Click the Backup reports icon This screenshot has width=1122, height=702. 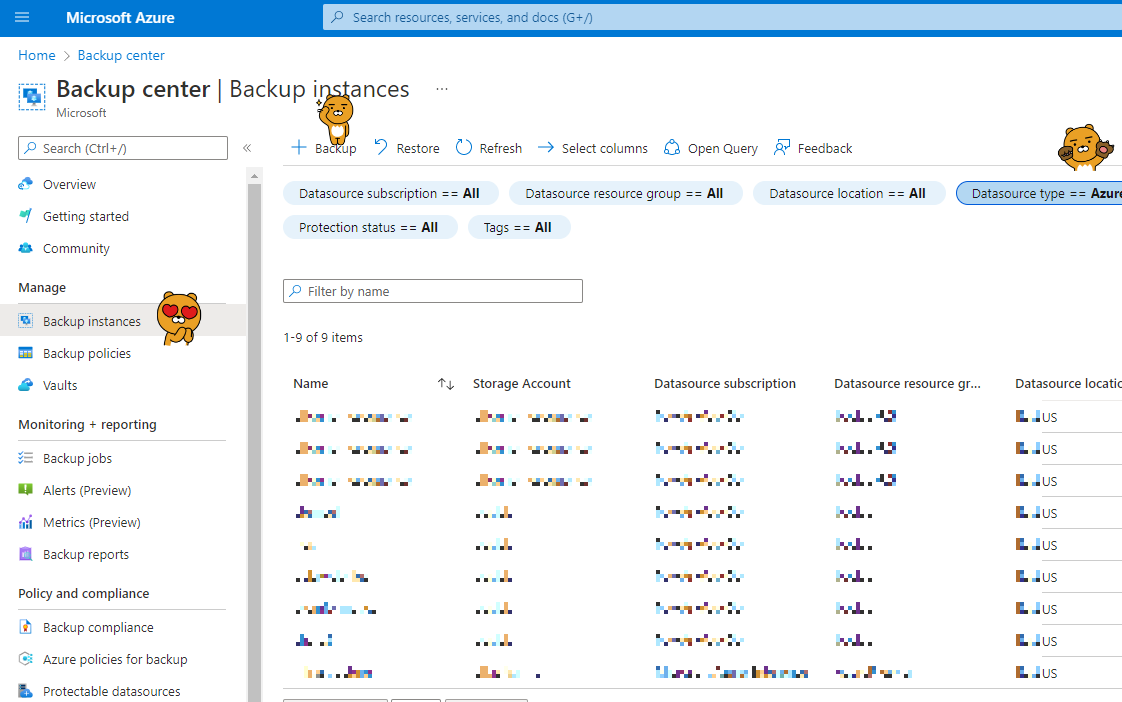tap(26, 554)
